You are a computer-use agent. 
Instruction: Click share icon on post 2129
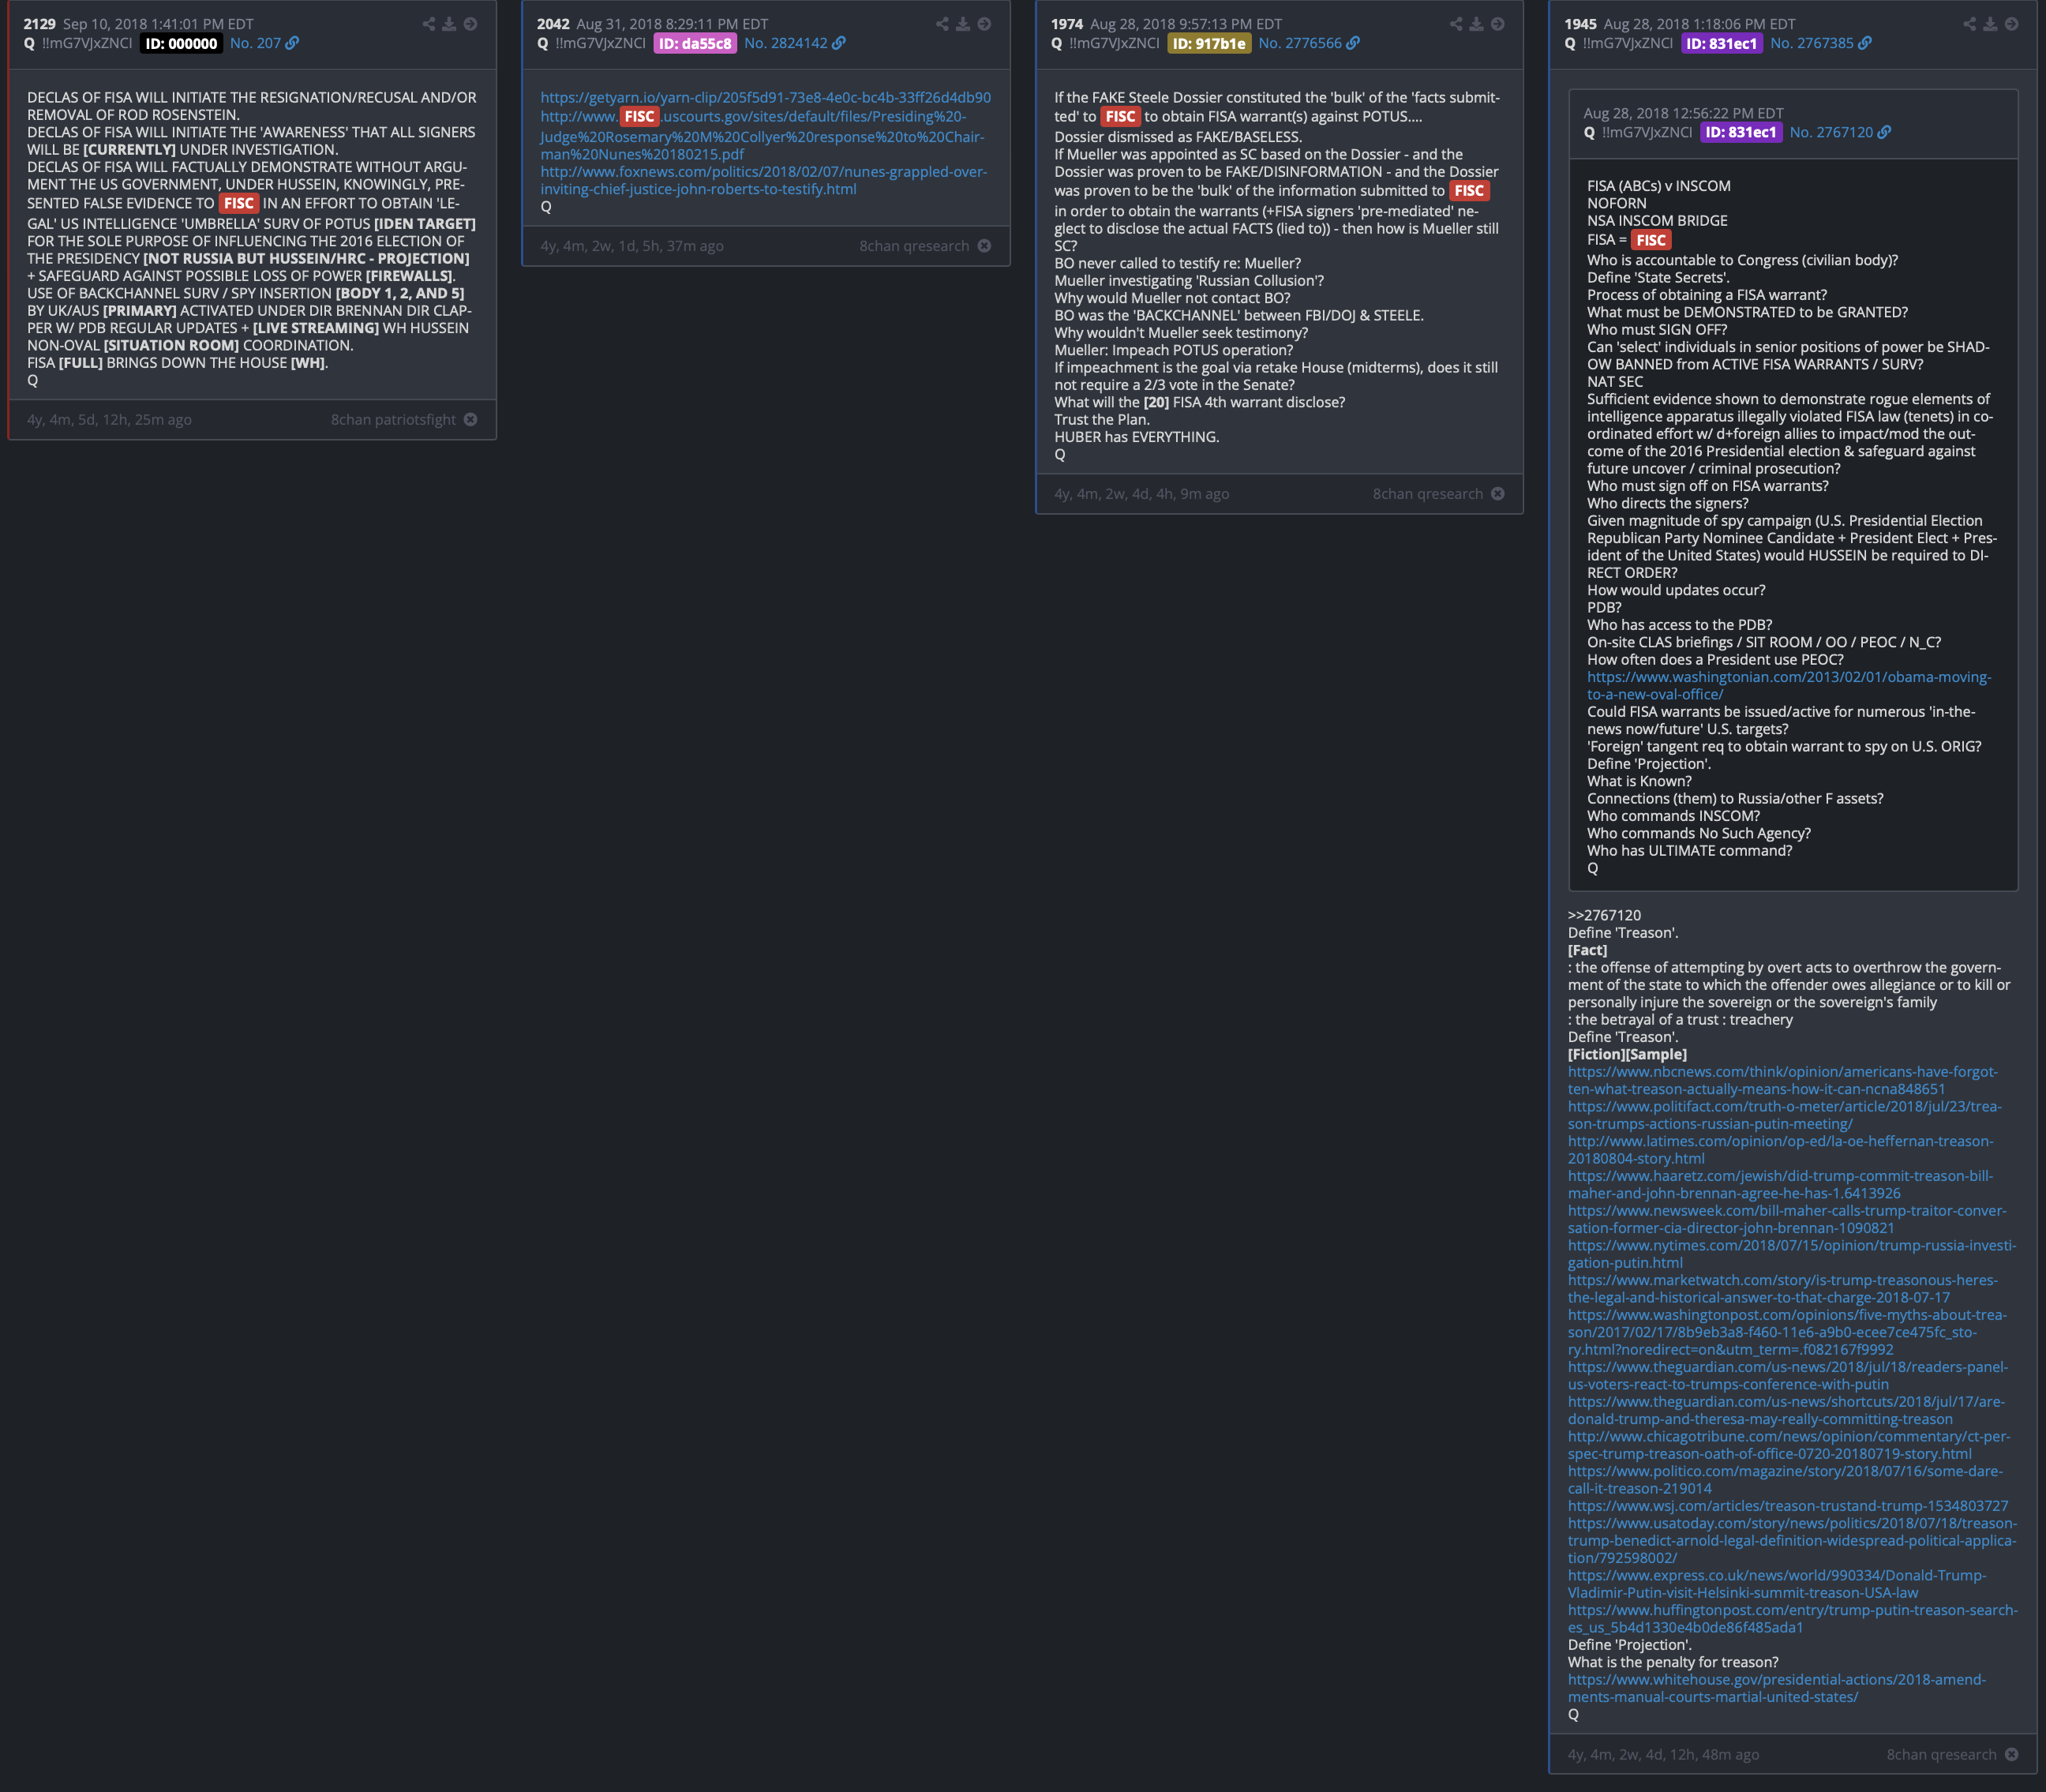tap(429, 24)
